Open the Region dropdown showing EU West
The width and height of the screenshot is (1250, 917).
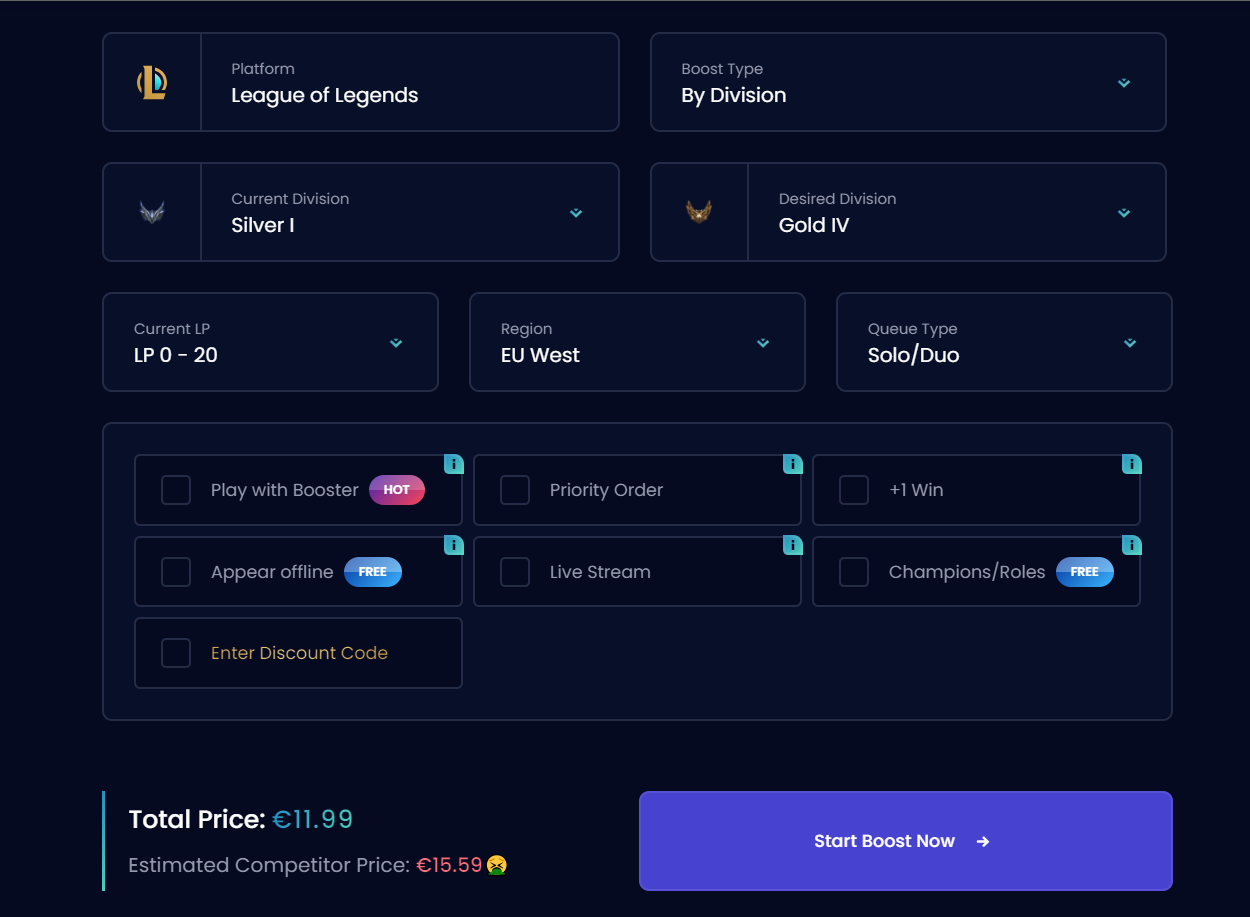(637, 342)
